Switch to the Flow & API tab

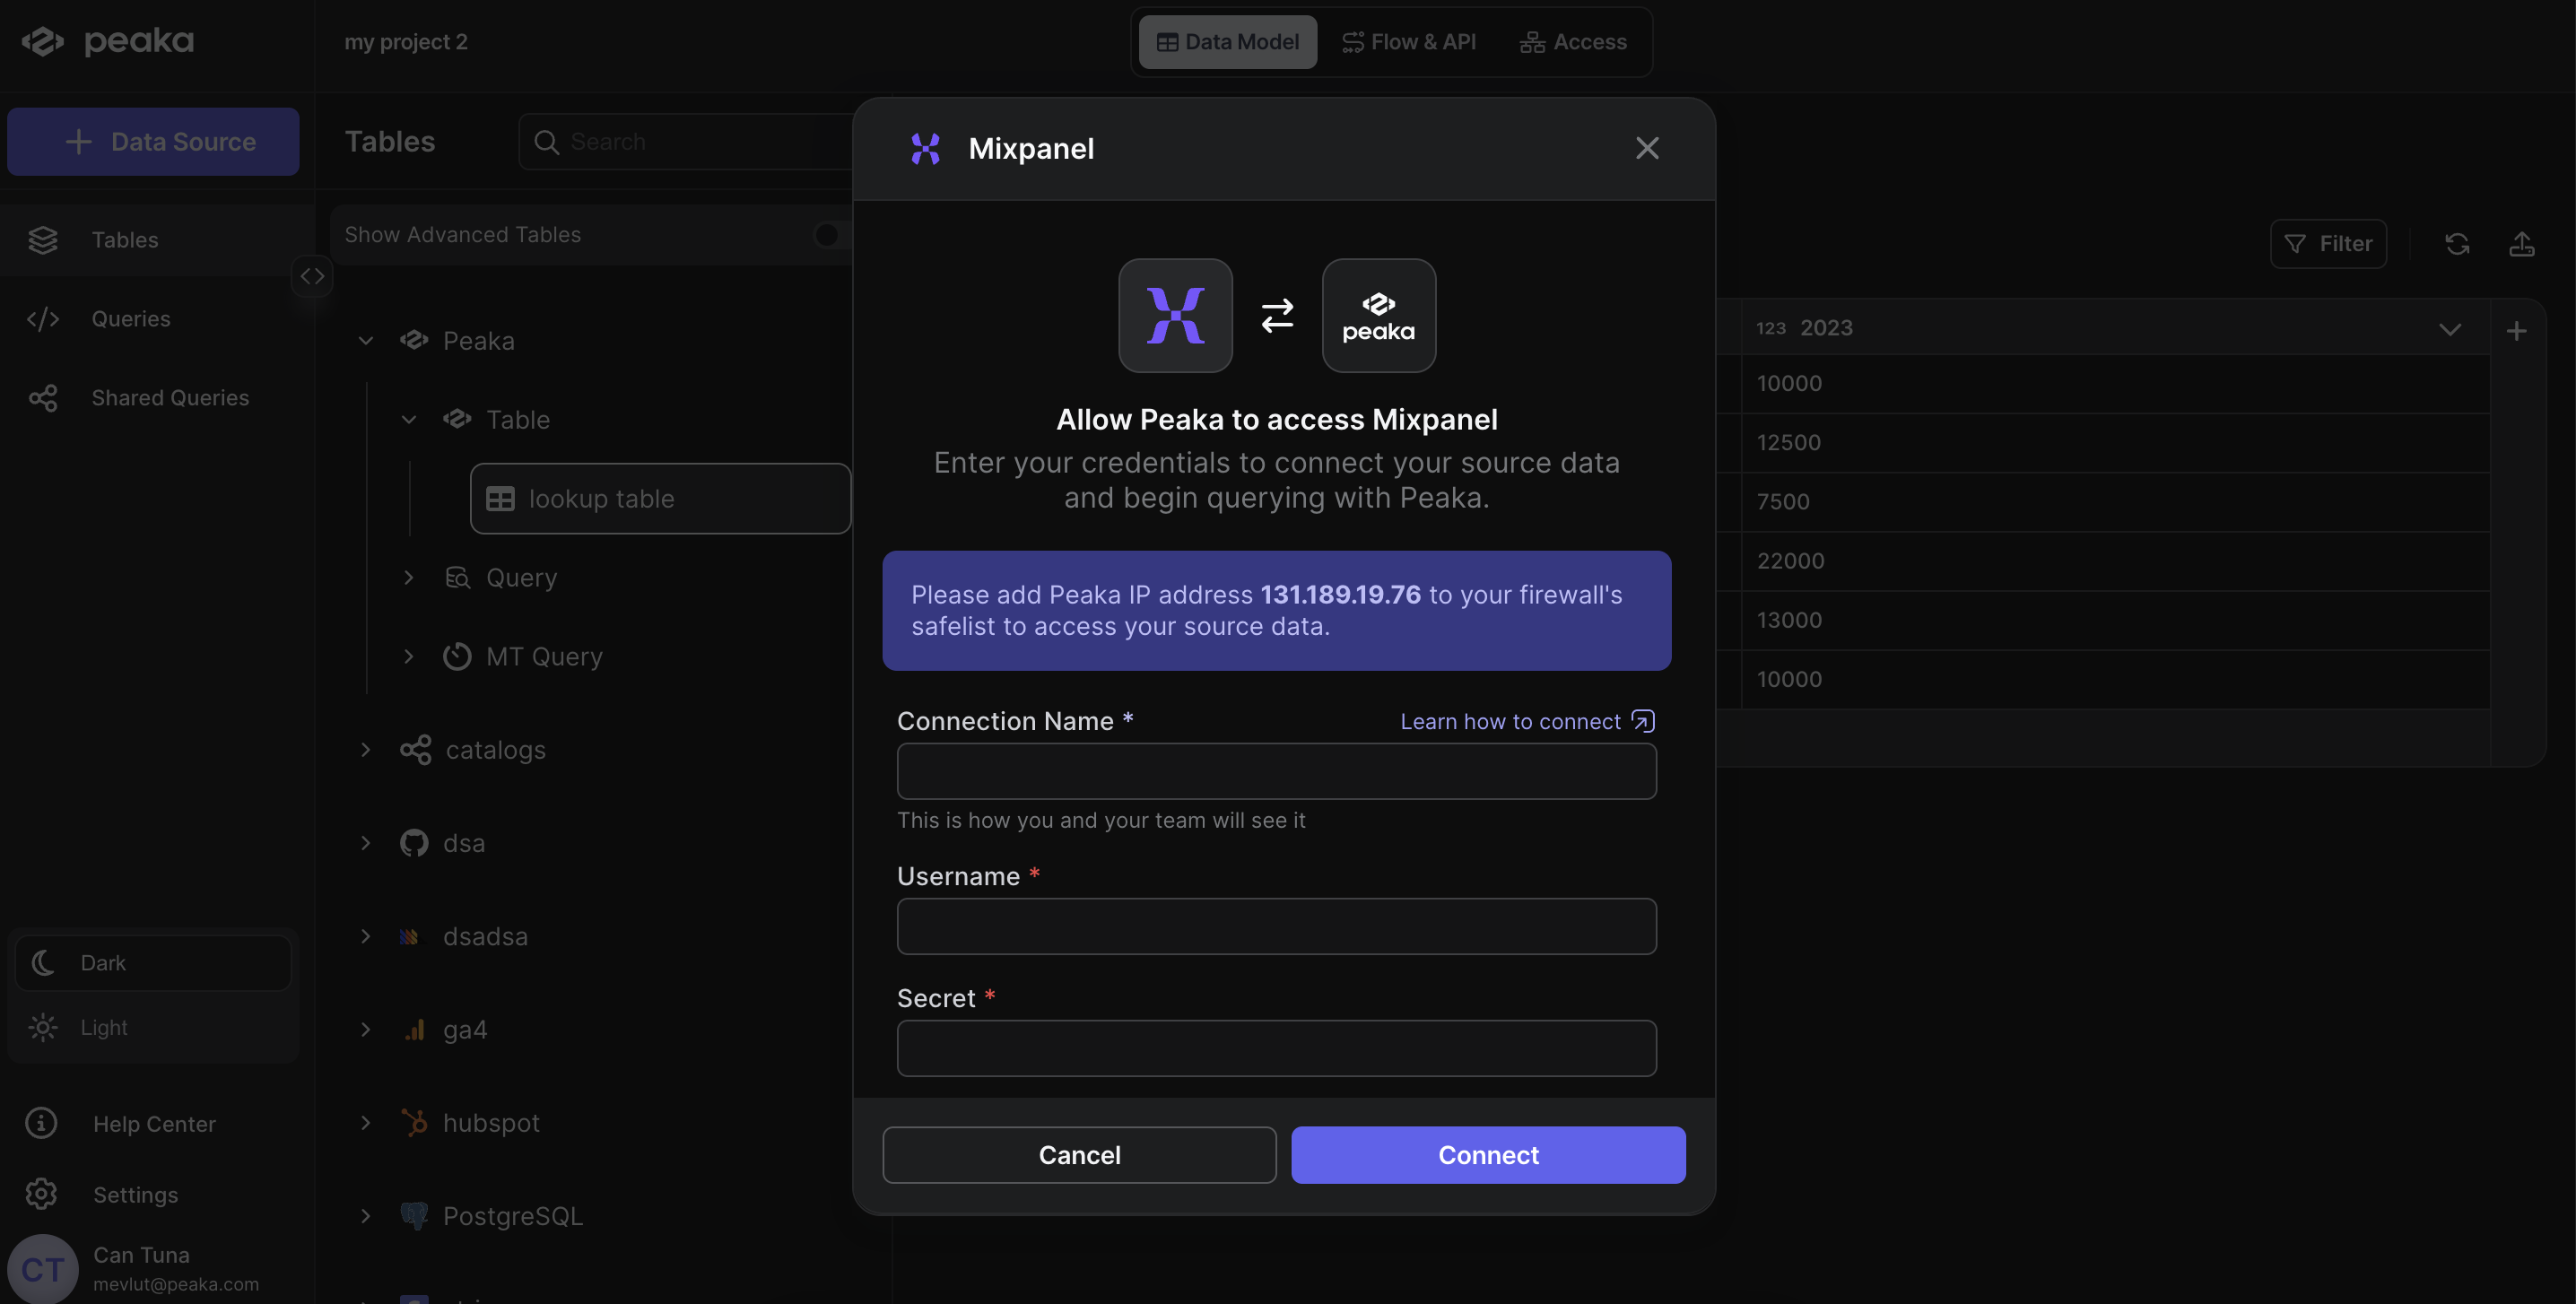1408,42
